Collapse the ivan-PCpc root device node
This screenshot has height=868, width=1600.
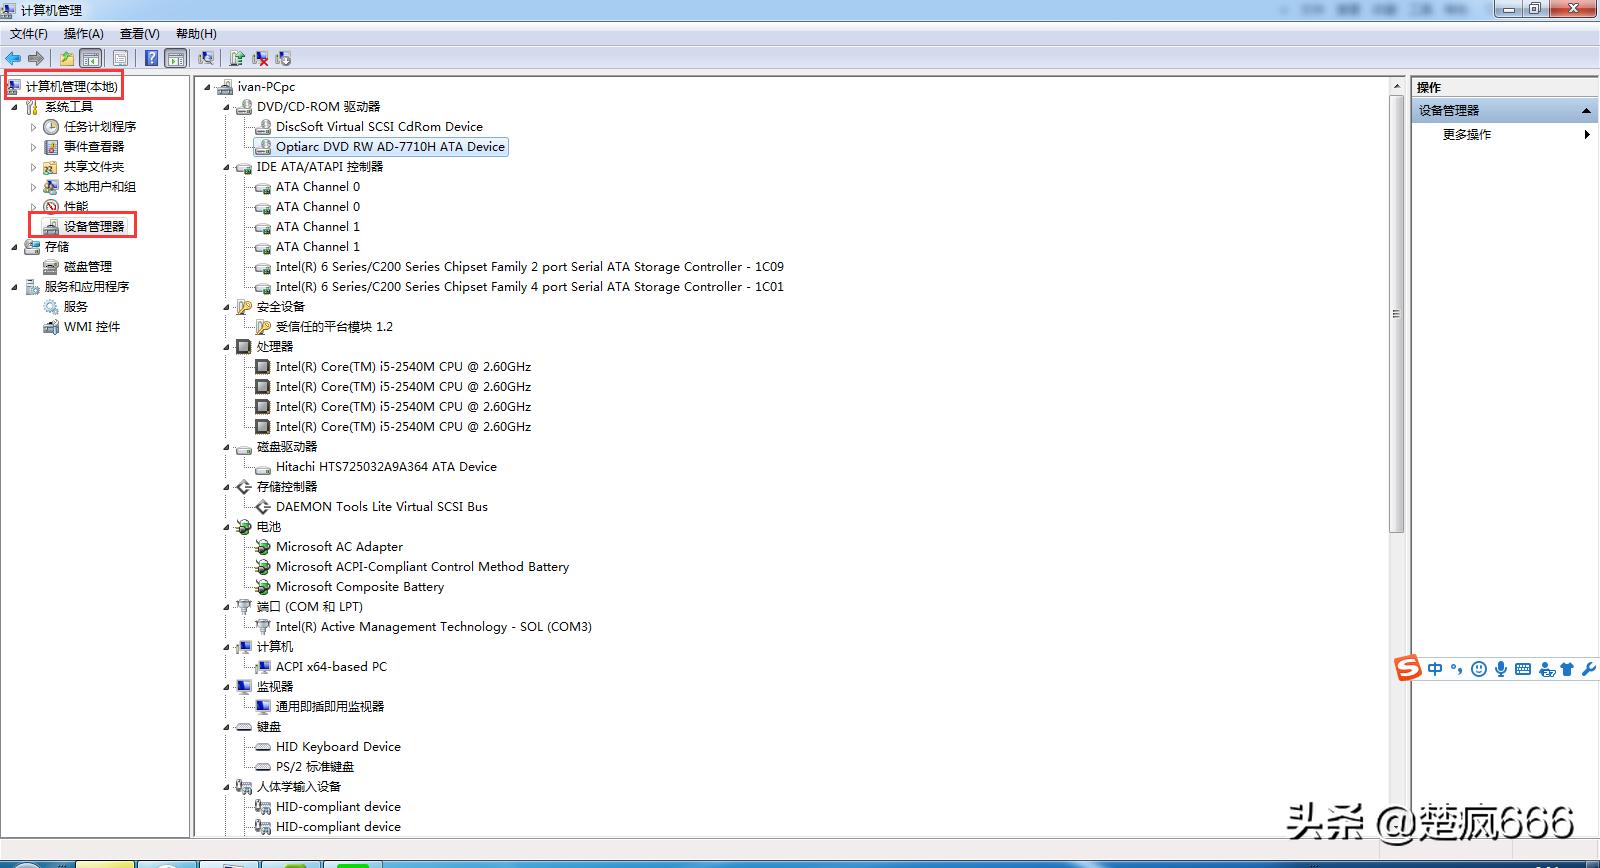(207, 87)
